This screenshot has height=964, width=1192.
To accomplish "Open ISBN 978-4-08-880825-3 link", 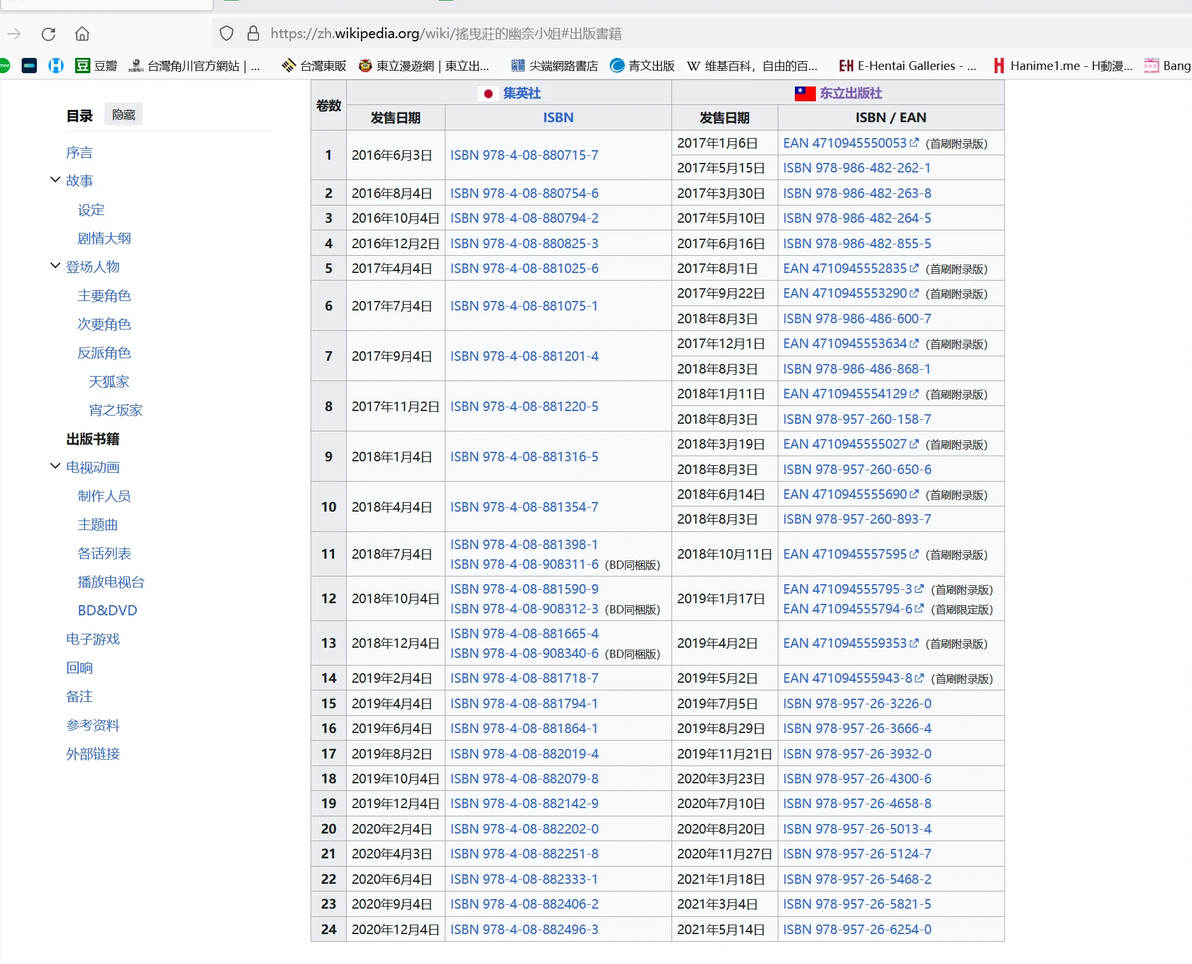I will pyautogui.click(x=524, y=244).
